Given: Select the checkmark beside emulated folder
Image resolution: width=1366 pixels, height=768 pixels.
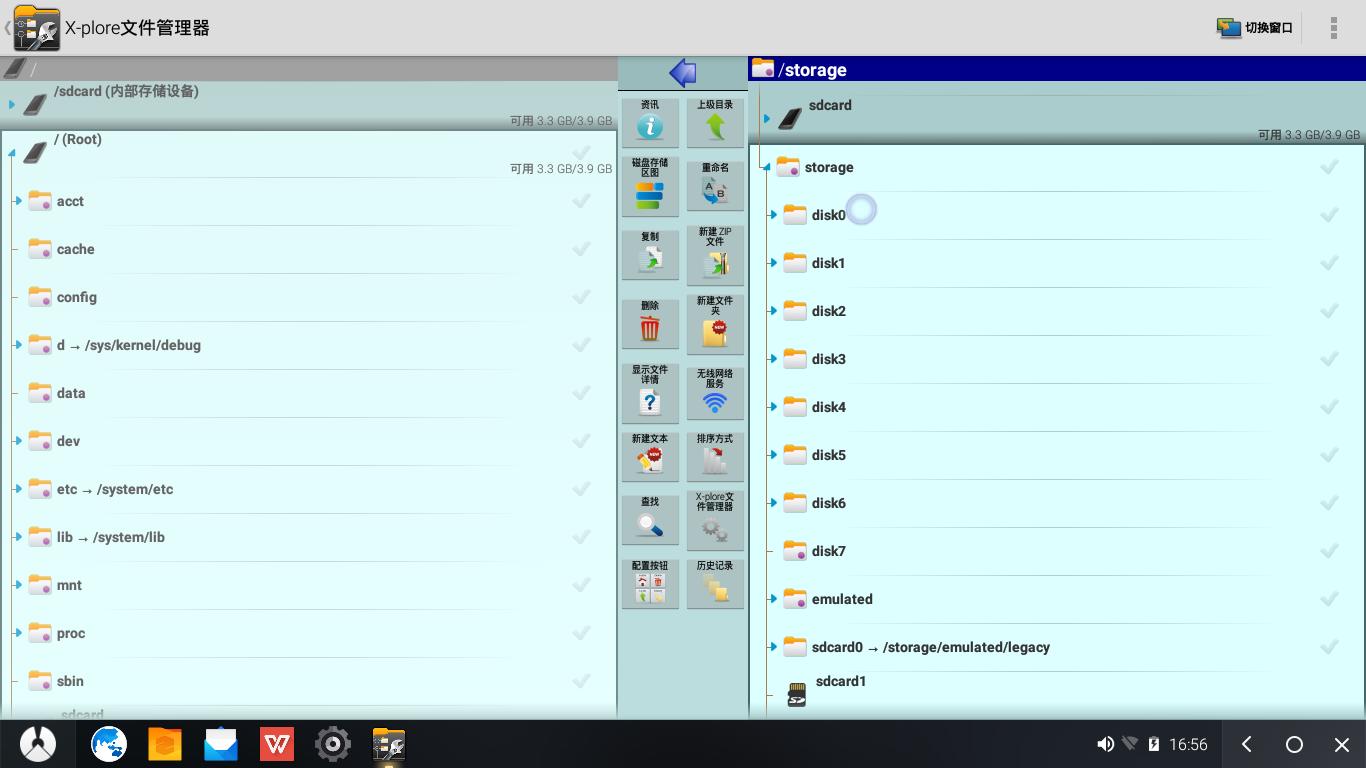Looking at the screenshot, I should pyautogui.click(x=1329, y=599).
